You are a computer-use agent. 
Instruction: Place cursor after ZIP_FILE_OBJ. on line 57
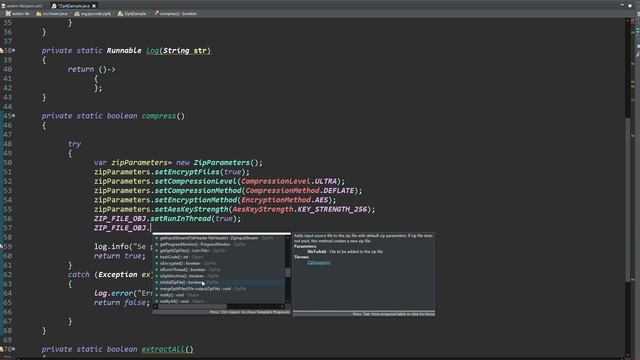[151, 228]
